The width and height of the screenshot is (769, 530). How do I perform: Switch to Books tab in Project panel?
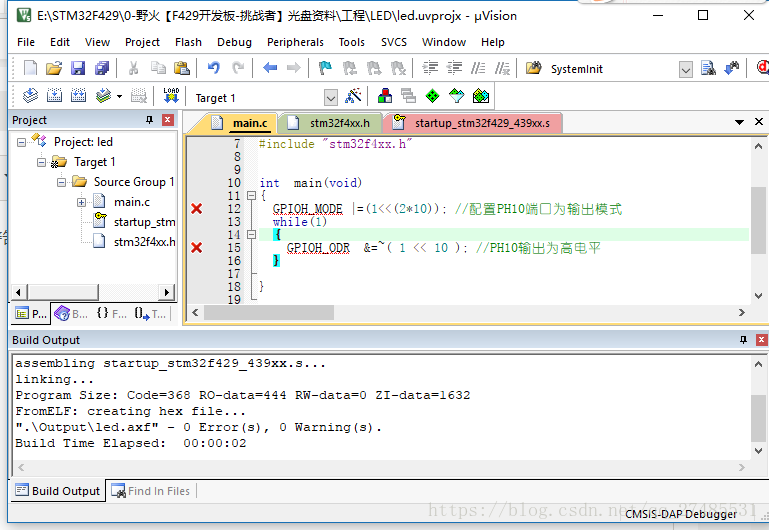71,313
